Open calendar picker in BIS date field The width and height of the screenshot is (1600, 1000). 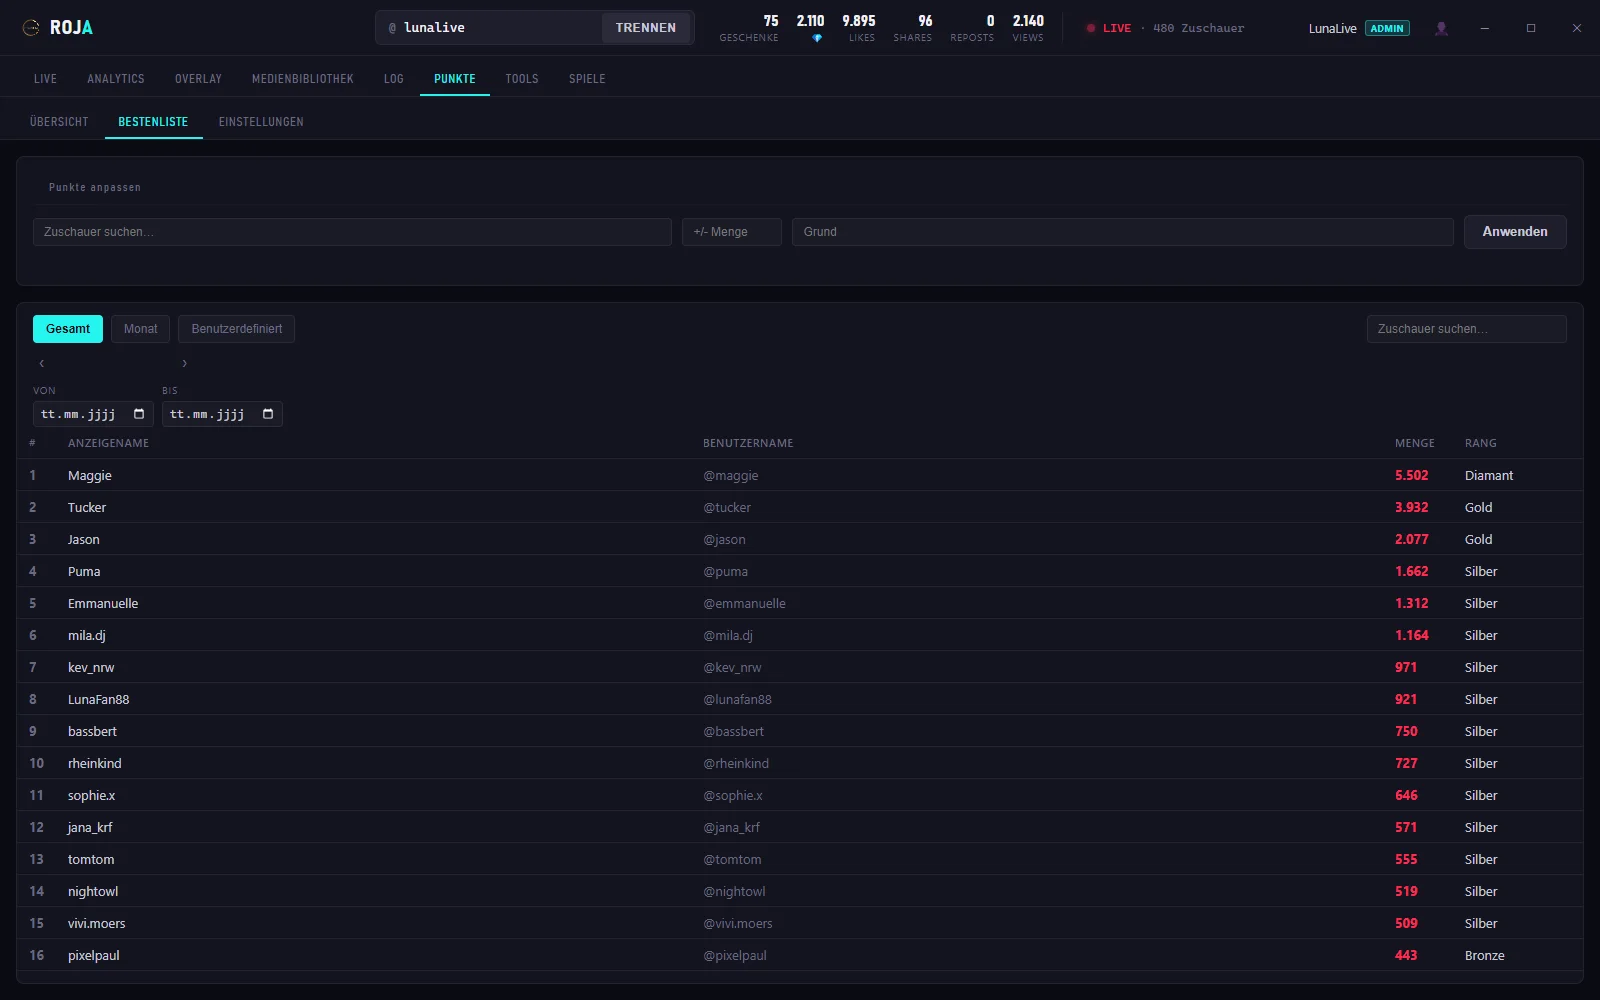268,414
